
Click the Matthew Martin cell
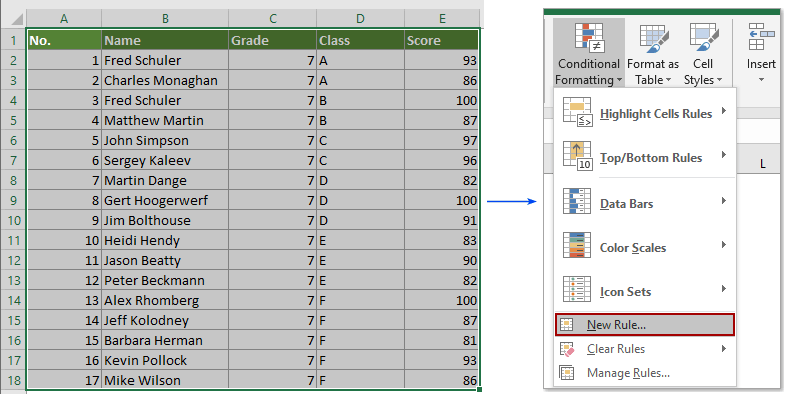[165, 120]
